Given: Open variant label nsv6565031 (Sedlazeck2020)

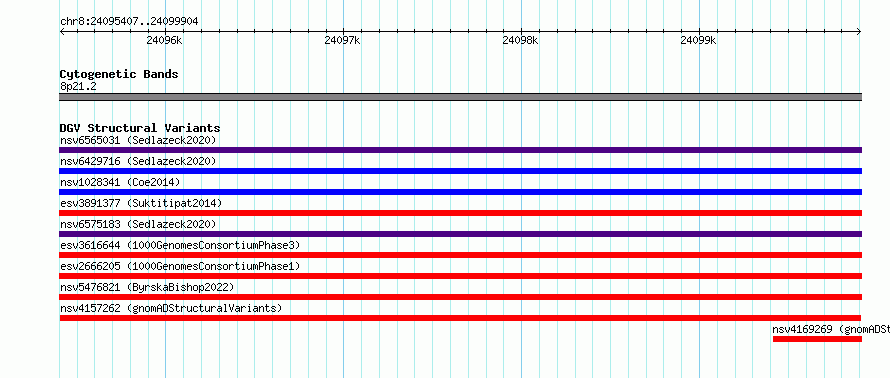Looking at the screenshot, I should (138, 140).
